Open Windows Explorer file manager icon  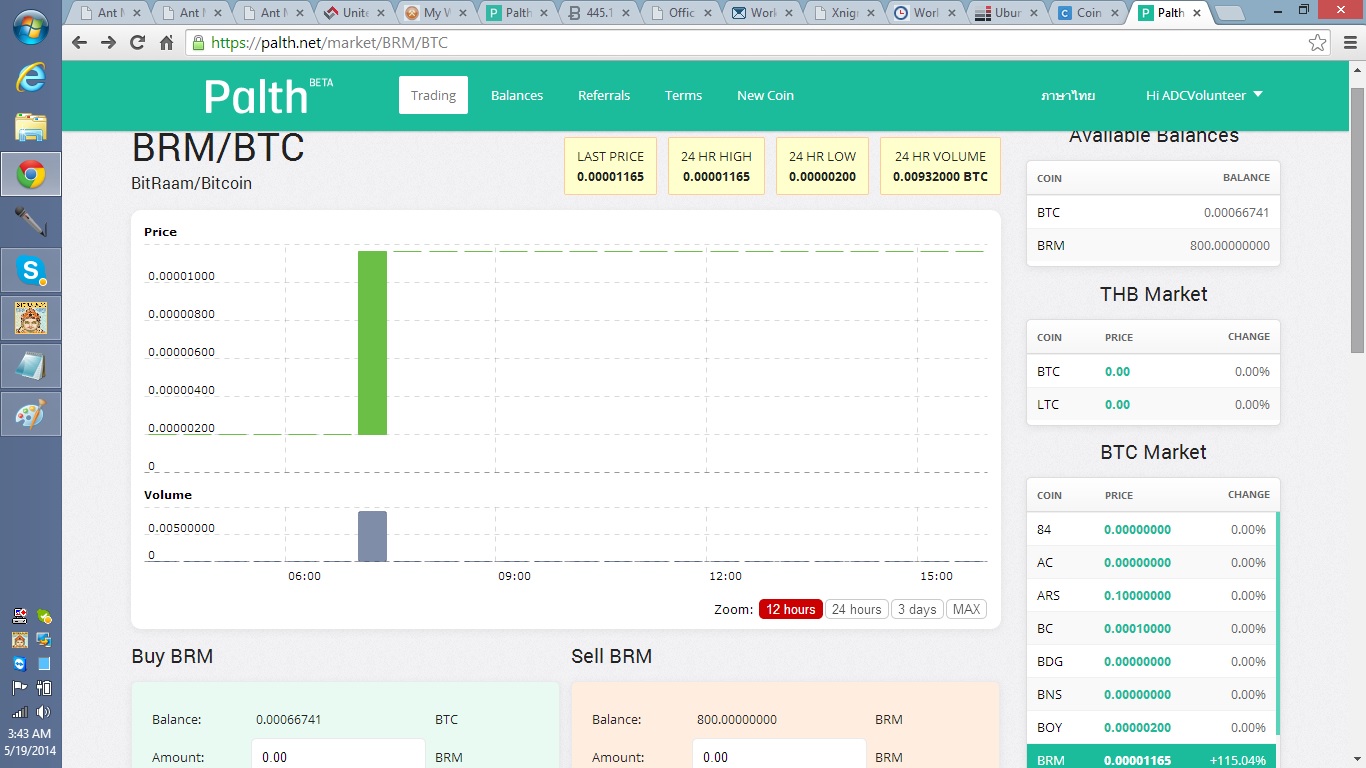[30, 127]
